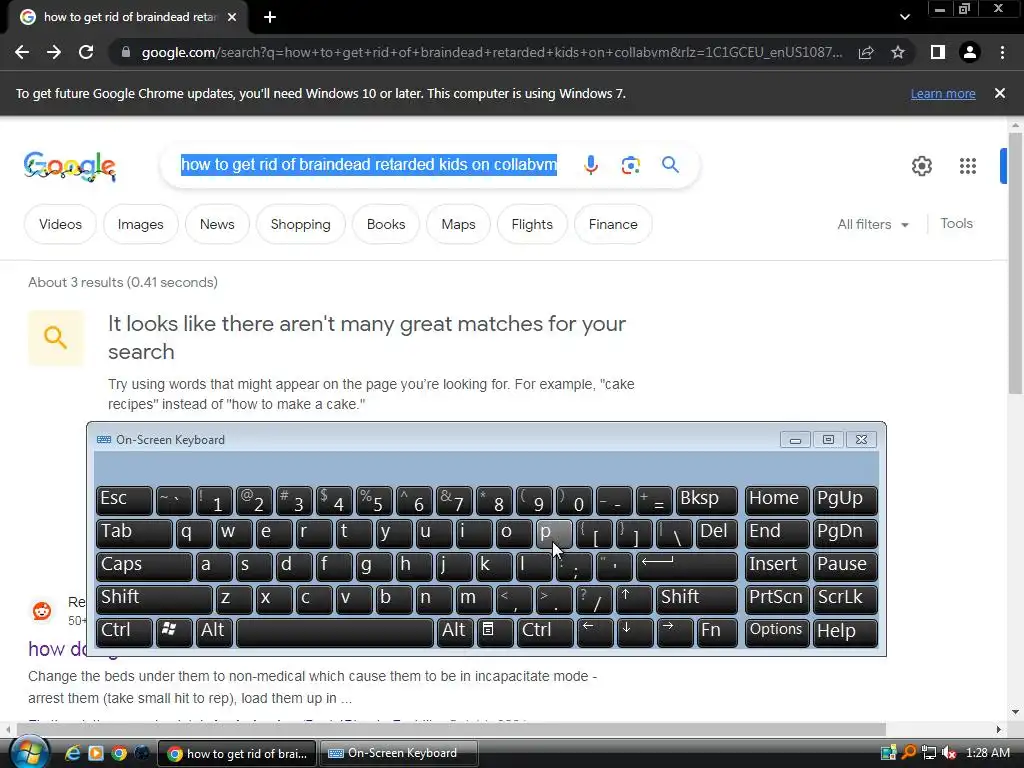
Task: Click the up arrow key on On-Screen Keyboard
Action: click(633, 598)
